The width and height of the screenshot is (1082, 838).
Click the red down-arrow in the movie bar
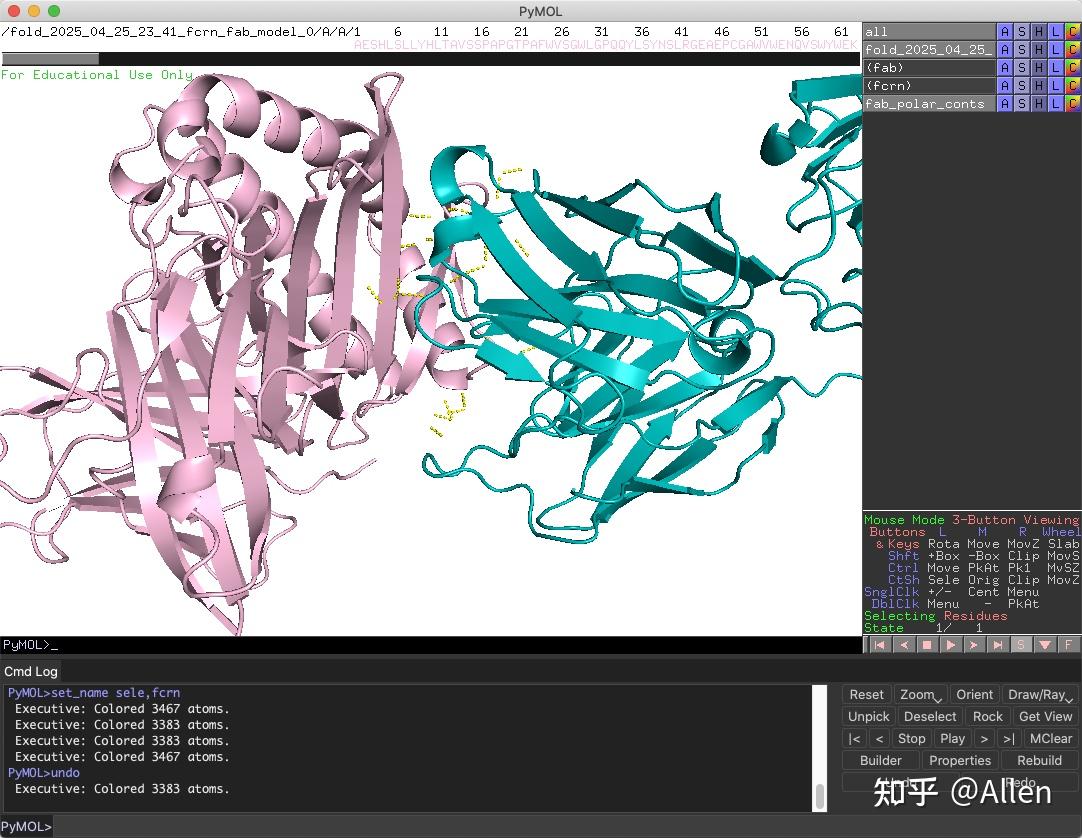pyautogui.click(x=1047, y=645)
